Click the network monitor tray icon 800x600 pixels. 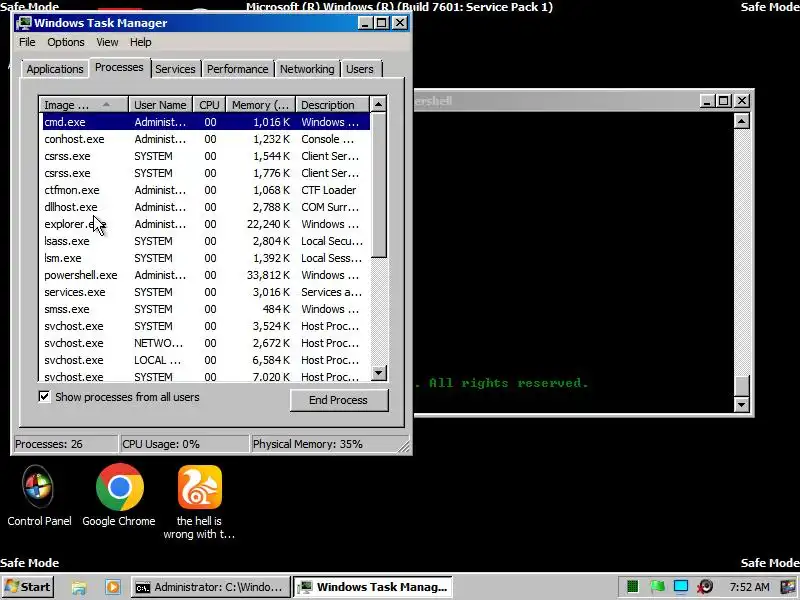click(x=681, y=587)
